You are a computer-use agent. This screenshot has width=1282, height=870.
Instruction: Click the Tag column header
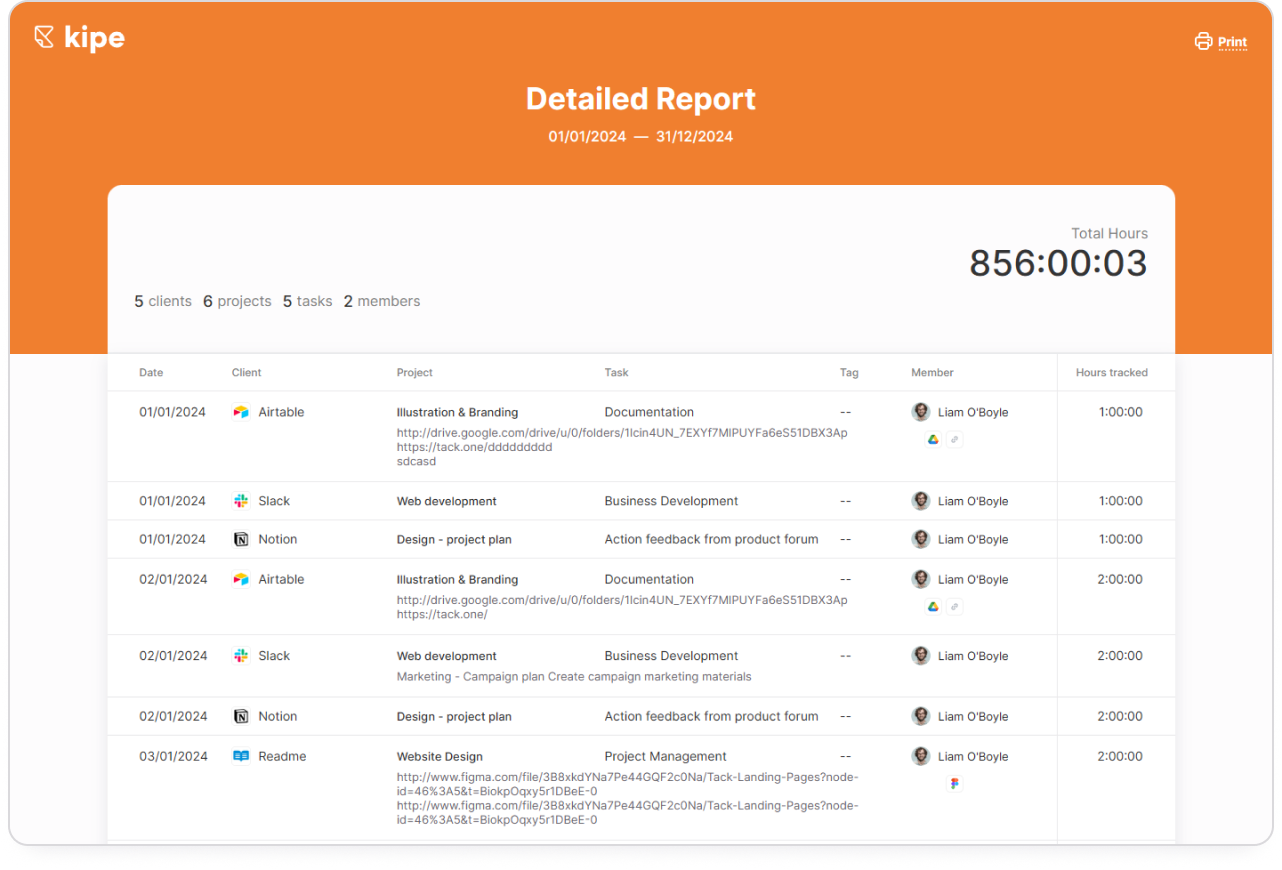pyautogui.click(x=849, y=372)
